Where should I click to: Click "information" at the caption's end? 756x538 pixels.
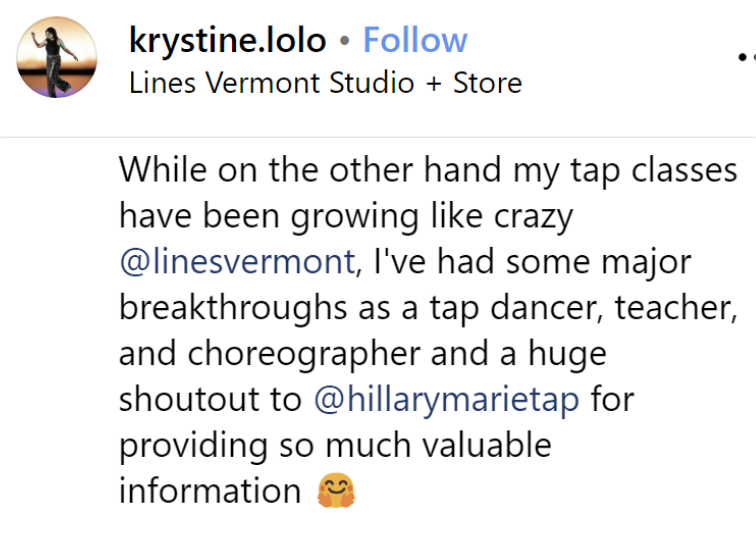click(x=210, y=491)
